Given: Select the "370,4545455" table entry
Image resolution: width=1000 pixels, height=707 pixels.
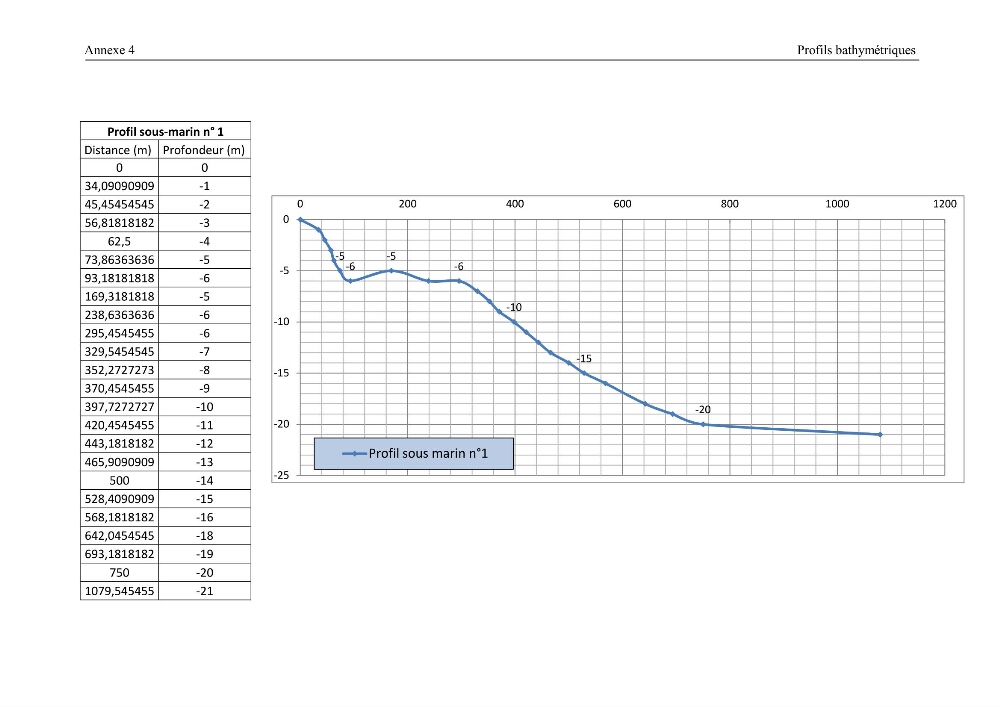Looking at the screenshot, I should coord(119,389).
